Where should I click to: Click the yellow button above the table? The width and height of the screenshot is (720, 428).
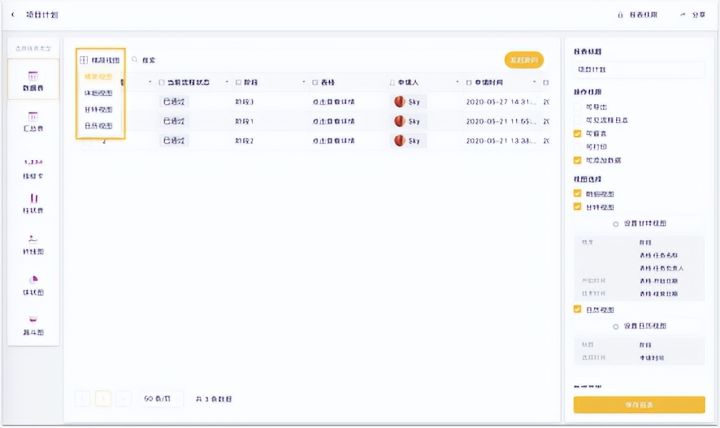click(524, 60)
